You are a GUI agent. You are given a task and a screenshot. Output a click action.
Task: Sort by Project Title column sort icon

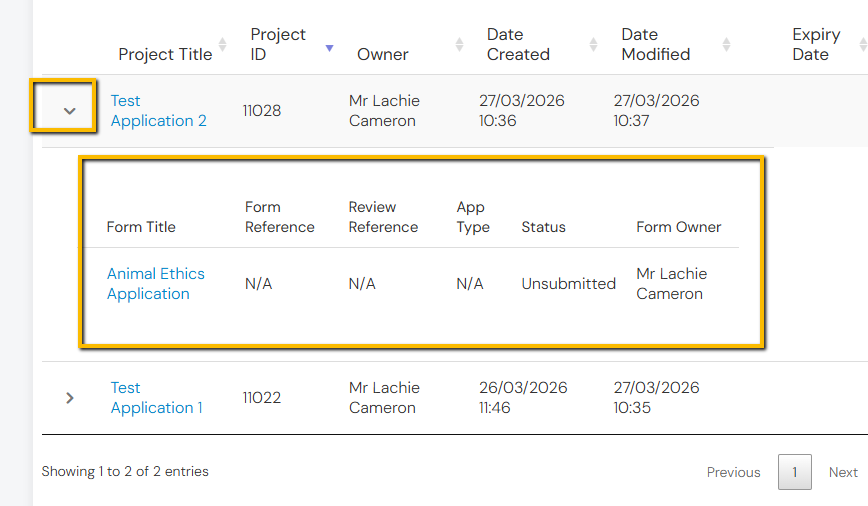tap(222, 44)
